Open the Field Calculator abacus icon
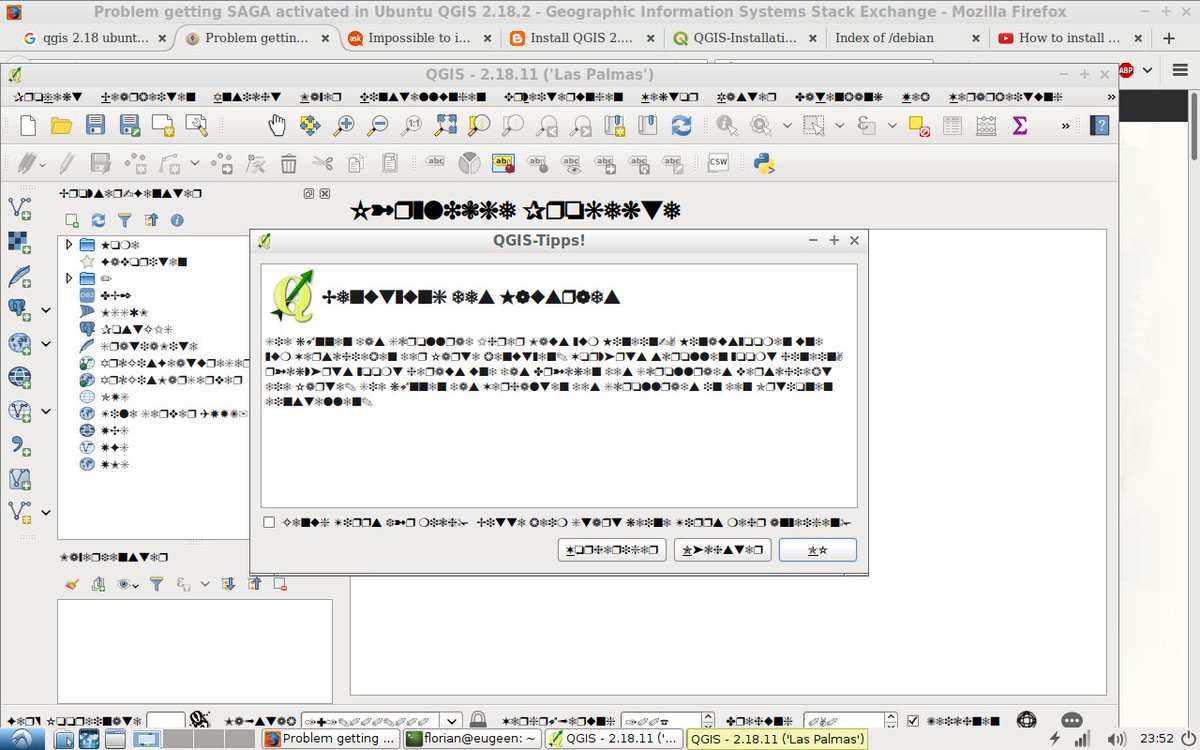The height and width of the screenshot is (750, 1200). click(x=986, y=125)
